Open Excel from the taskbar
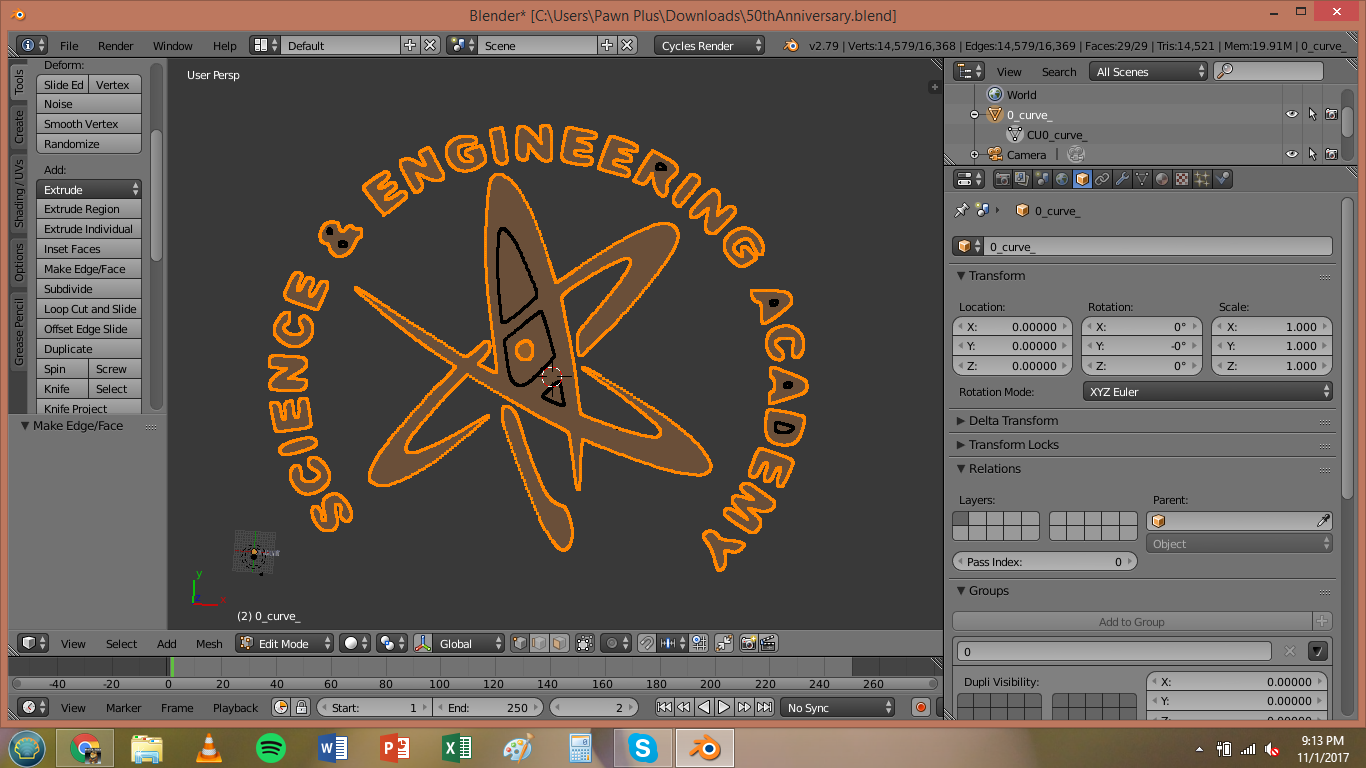The image size is (1366, 768). pos(456,747)
